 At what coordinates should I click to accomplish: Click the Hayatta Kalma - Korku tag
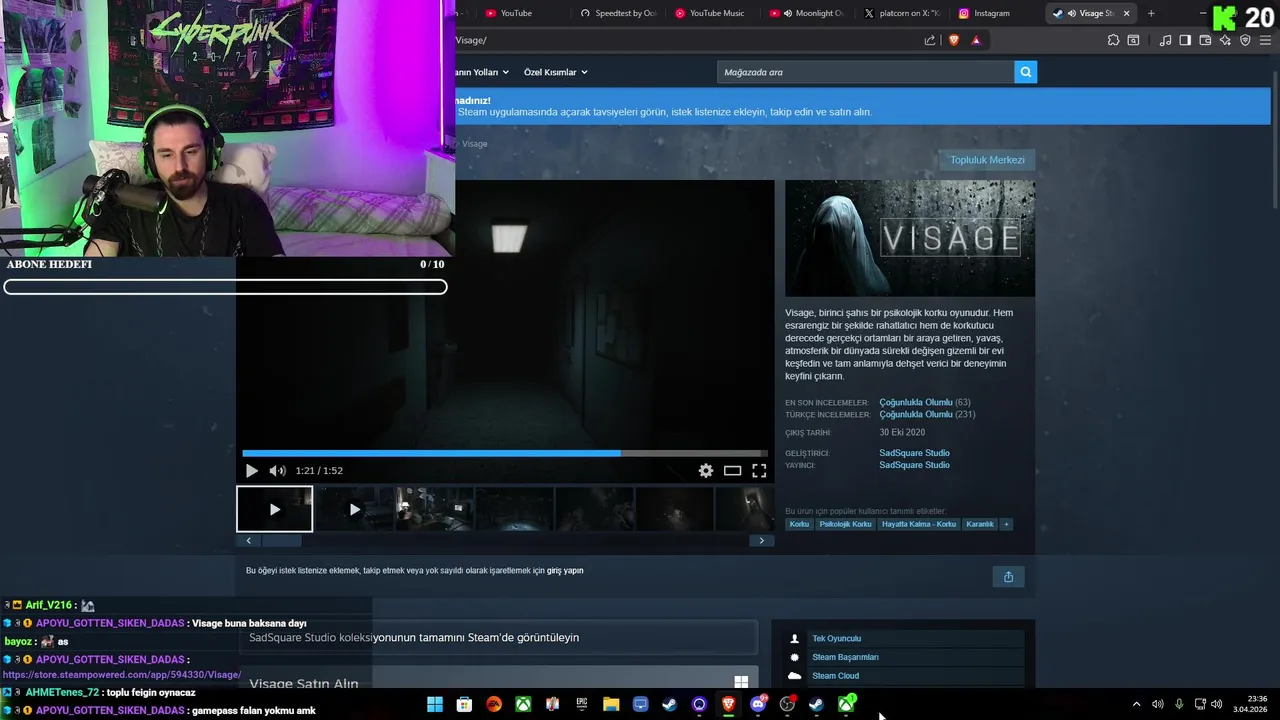[918, 524]
